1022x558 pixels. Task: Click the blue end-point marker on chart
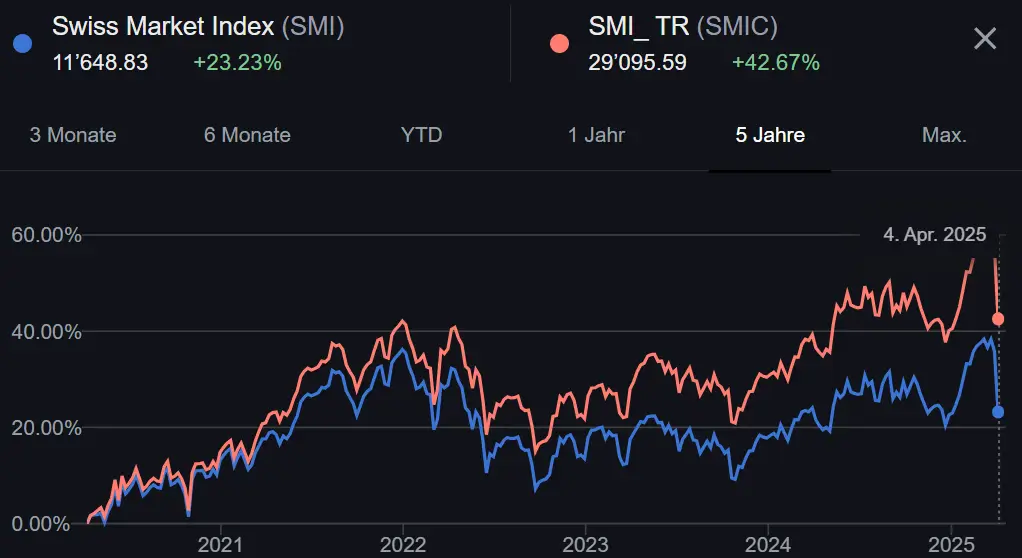pyautogui.click(x=998, y=412)
